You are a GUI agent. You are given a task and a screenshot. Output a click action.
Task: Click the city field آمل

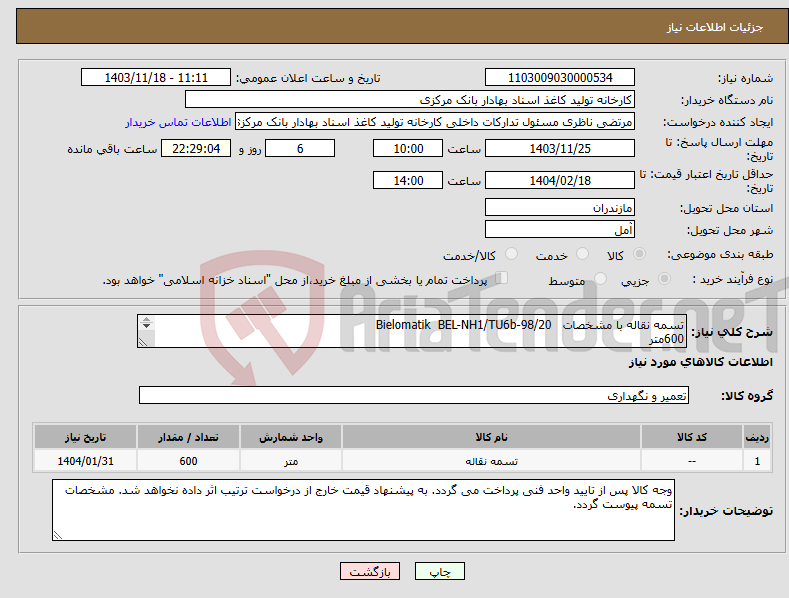560,230
